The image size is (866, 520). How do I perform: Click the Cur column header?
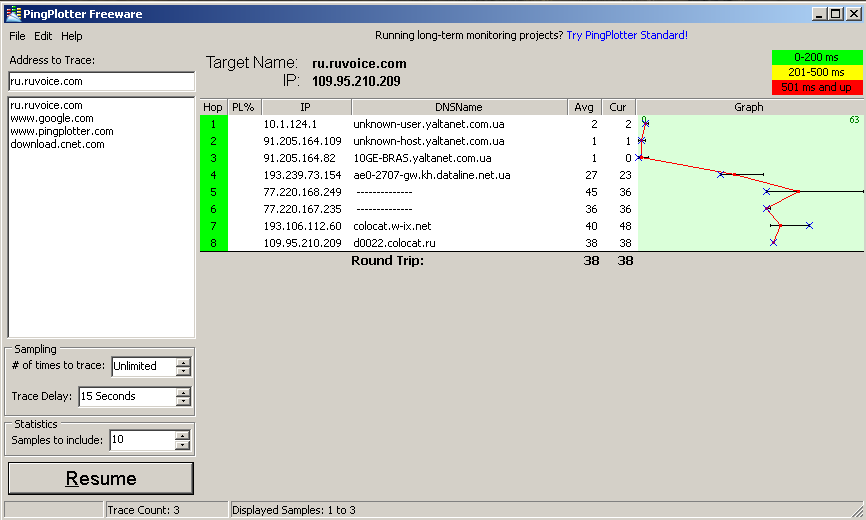[x=618, y=107]
